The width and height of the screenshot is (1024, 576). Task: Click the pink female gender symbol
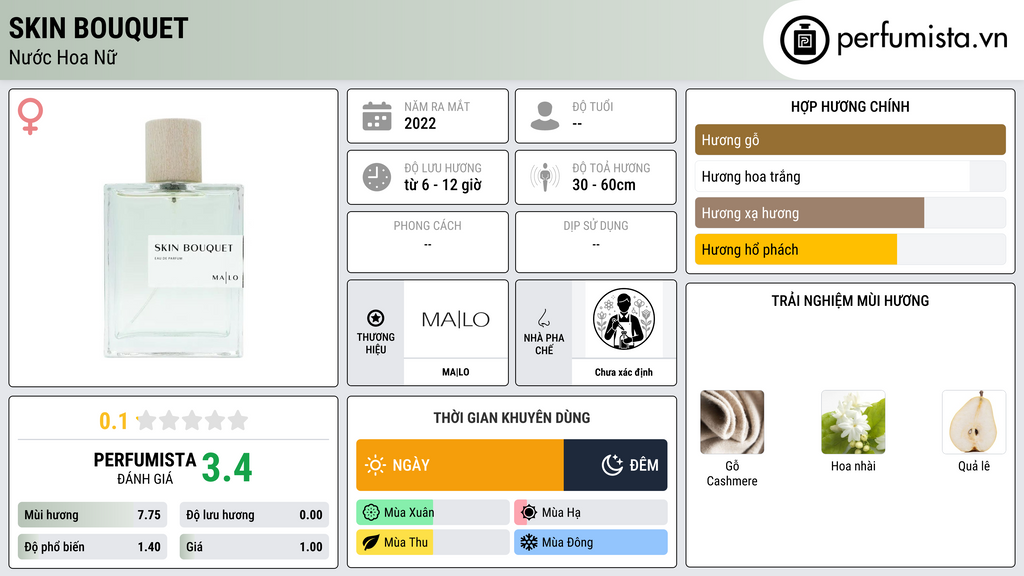tap(30, 116)
